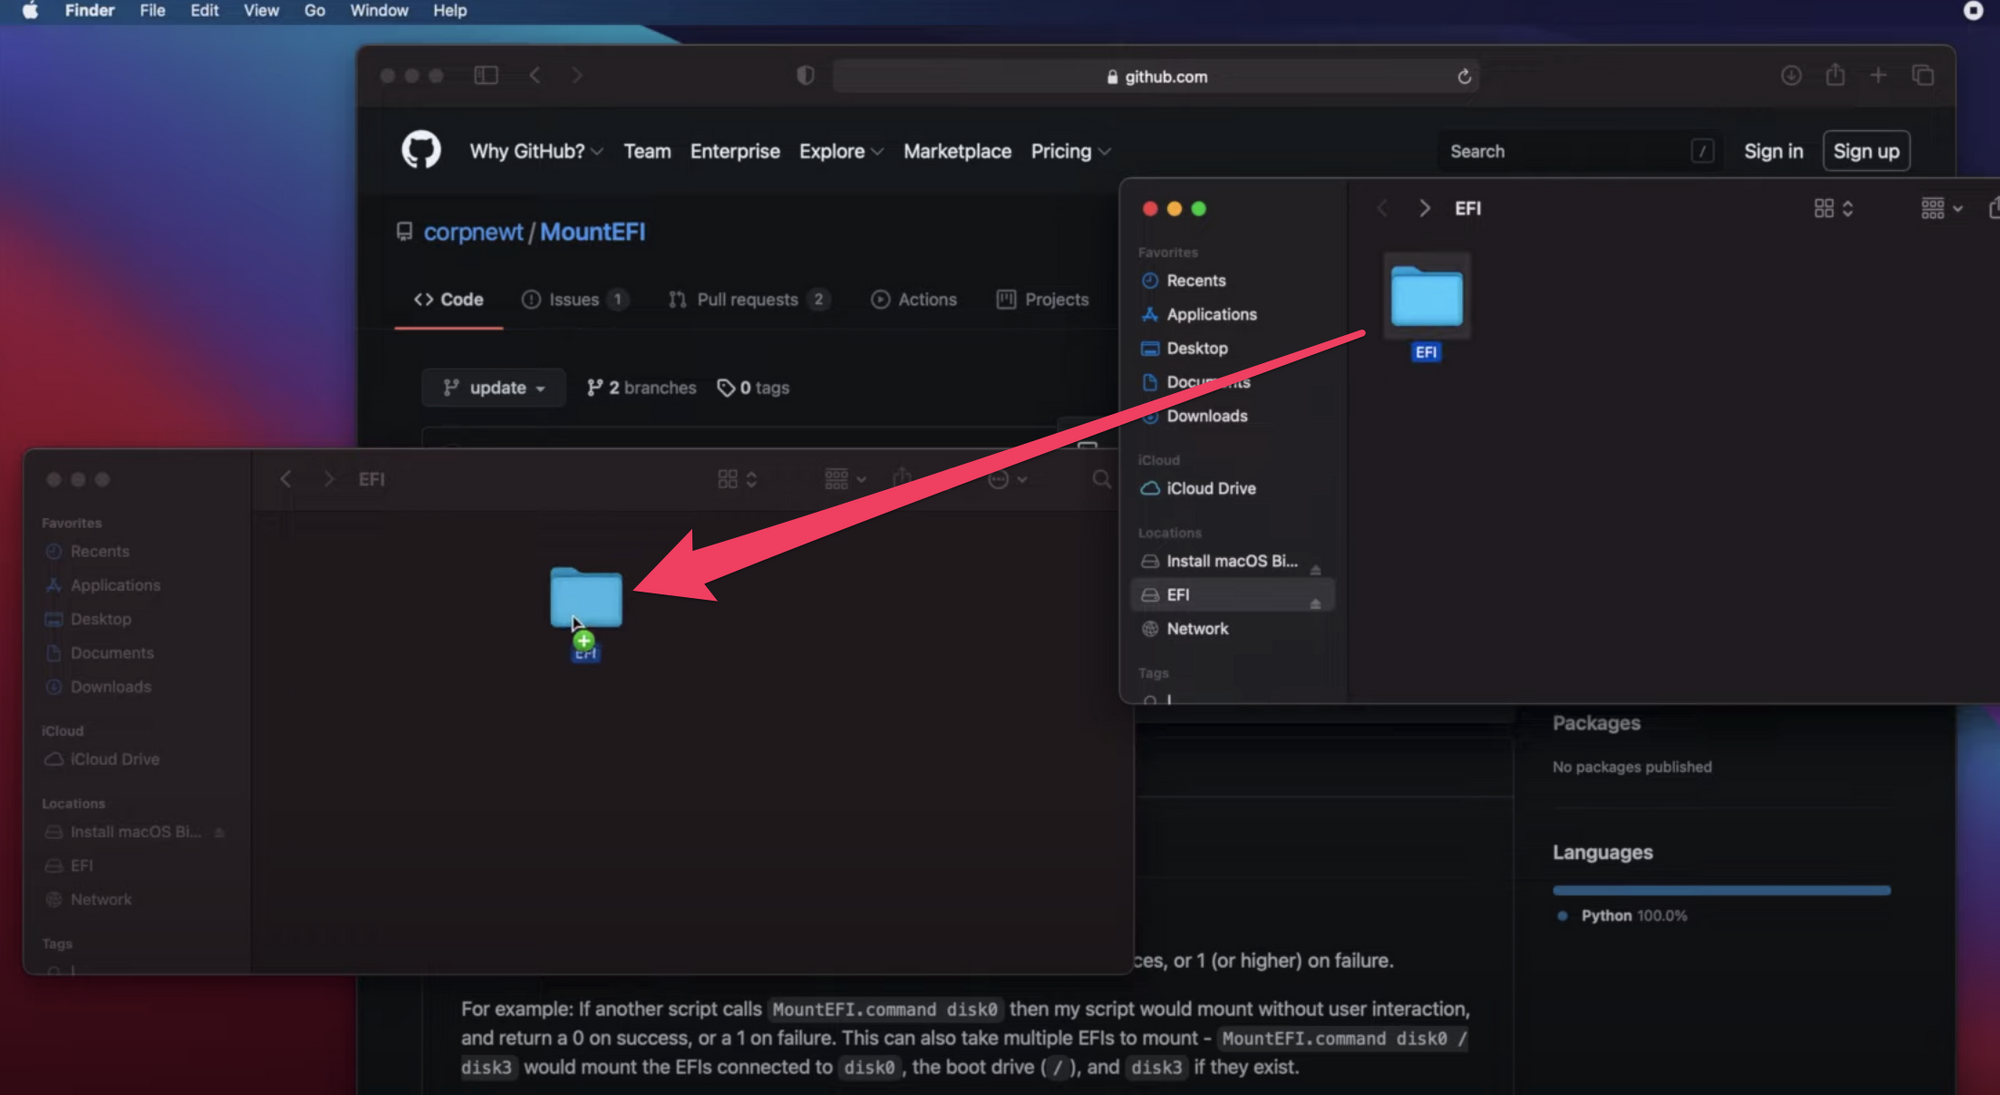Open the Window menu
Image resolution: width=2000 pixels, height=1095 pixels.
tap(379, 11)
